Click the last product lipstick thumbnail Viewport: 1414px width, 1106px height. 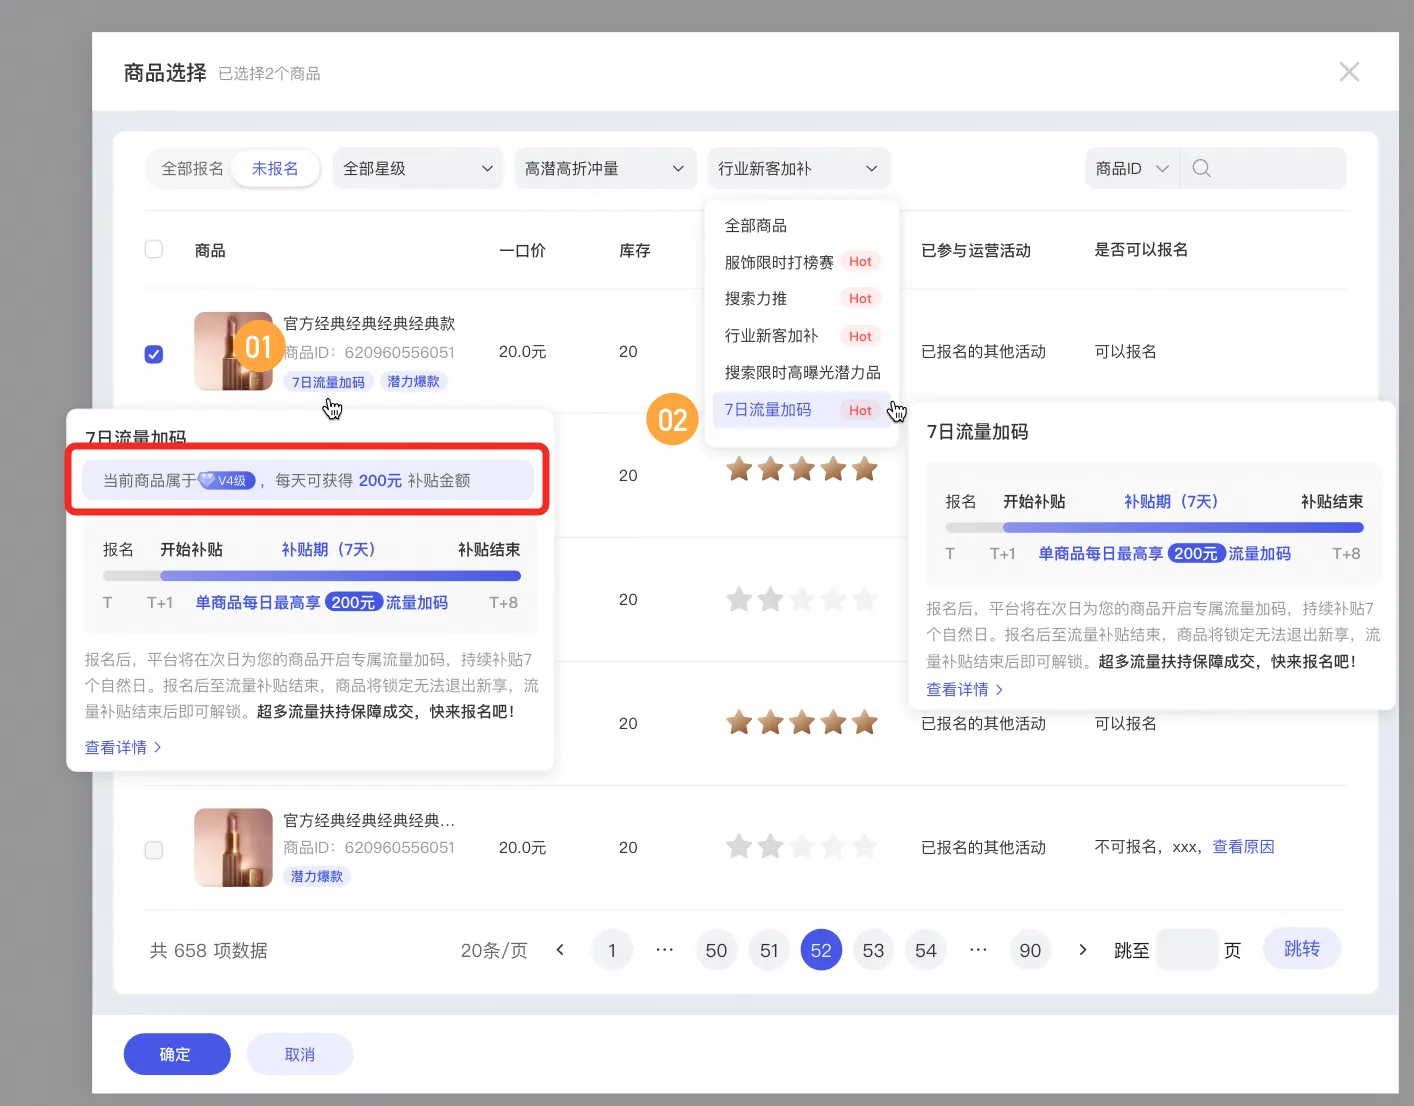point(233,848)
